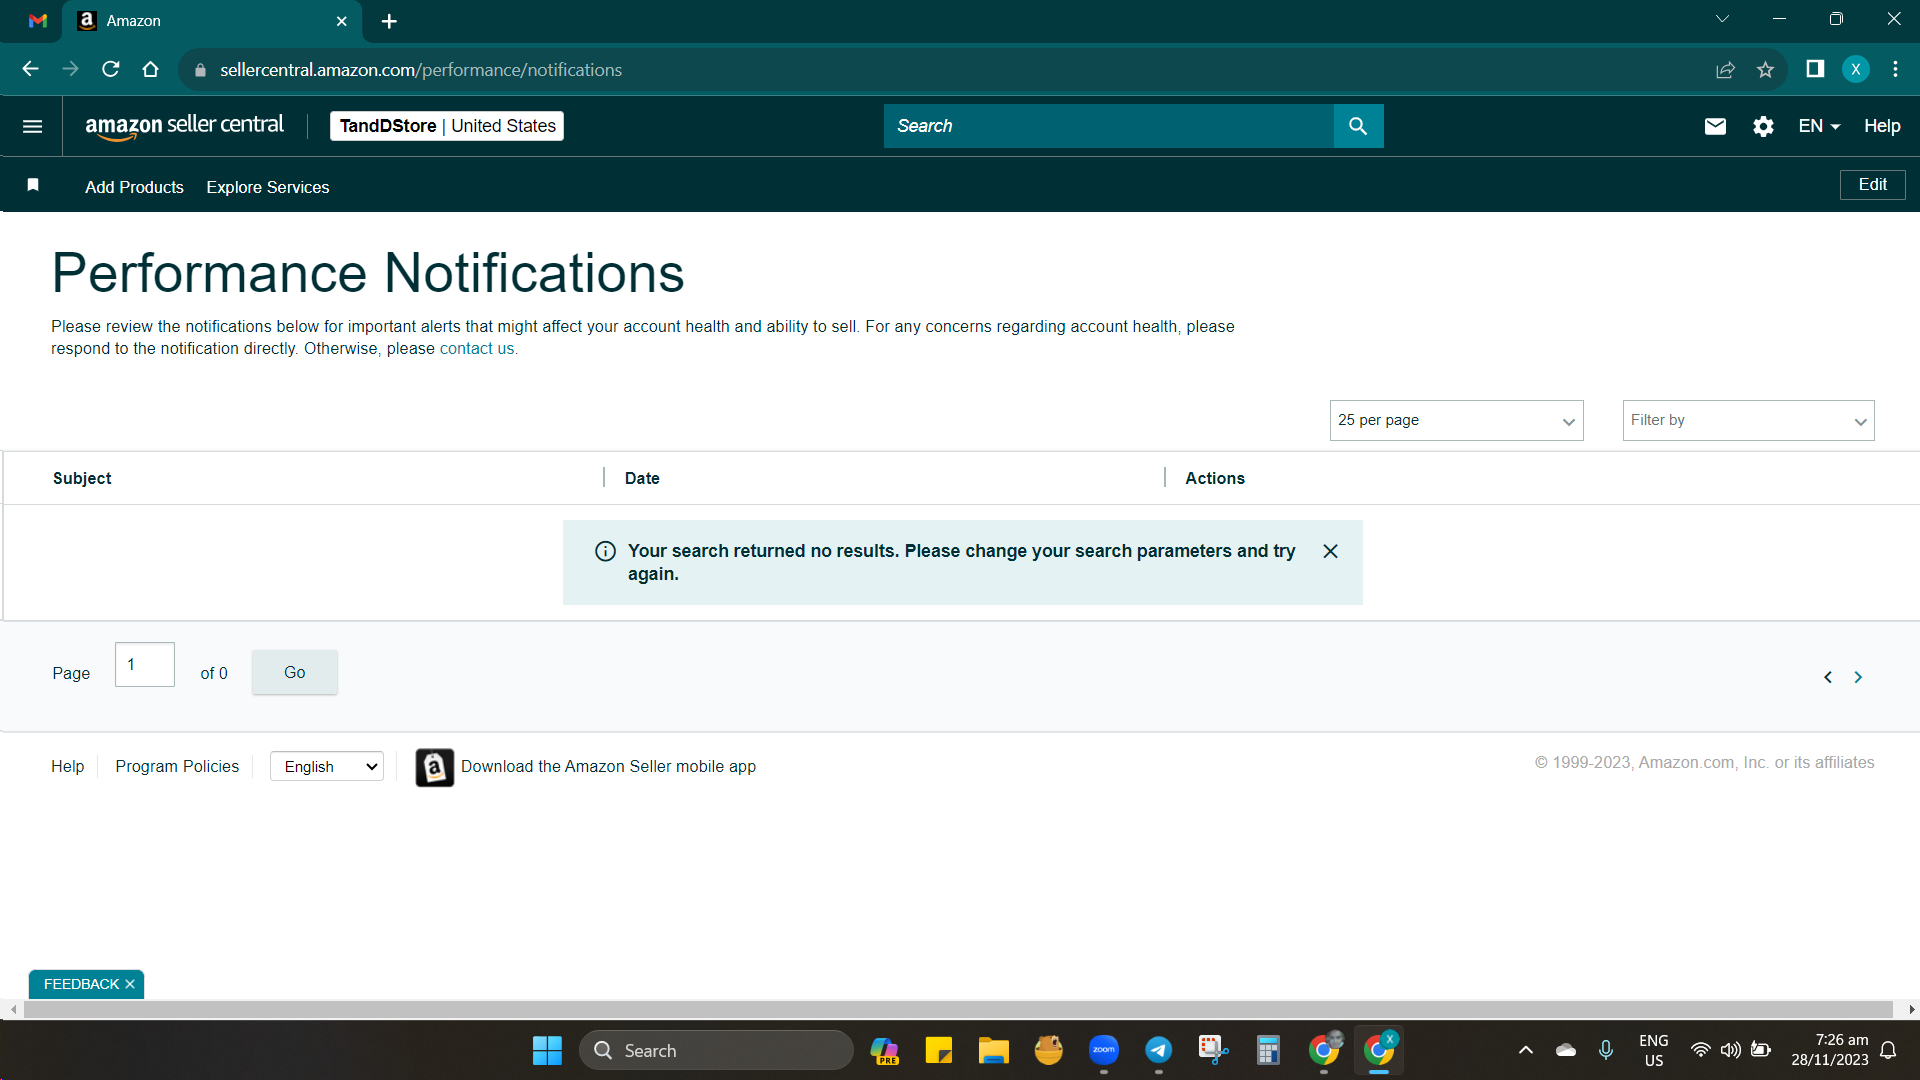Switch to the Gmail pinned tab
The height and width of the screenshot is (1080, 1920).
(38, 21)
